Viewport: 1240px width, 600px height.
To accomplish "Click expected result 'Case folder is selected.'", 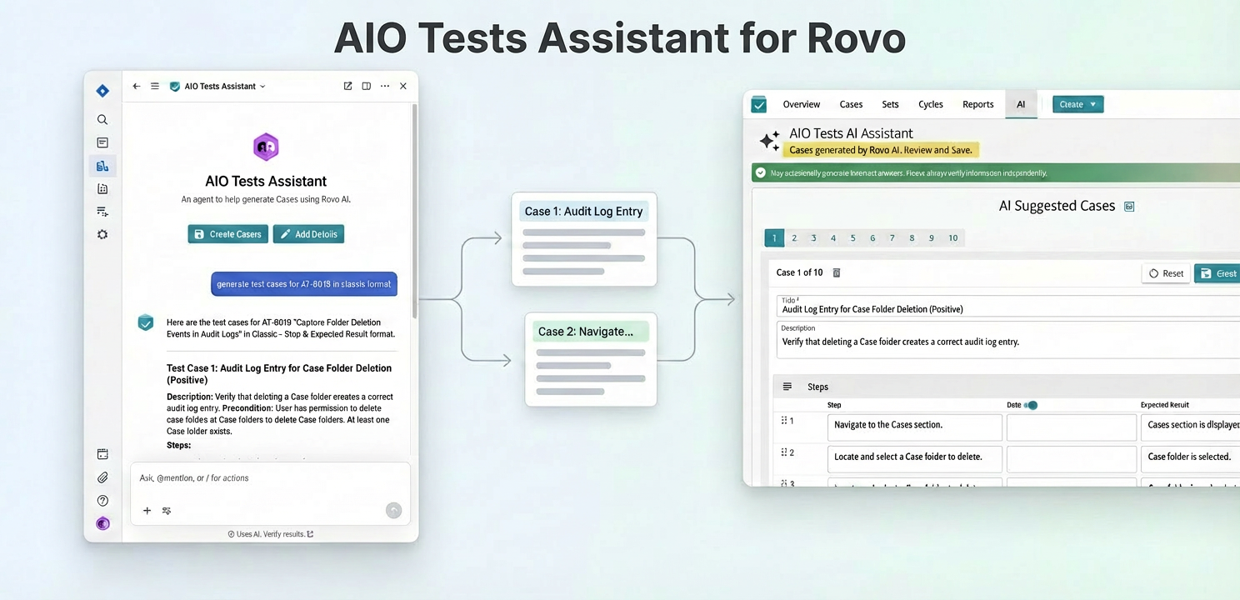I will [1190, 458].
